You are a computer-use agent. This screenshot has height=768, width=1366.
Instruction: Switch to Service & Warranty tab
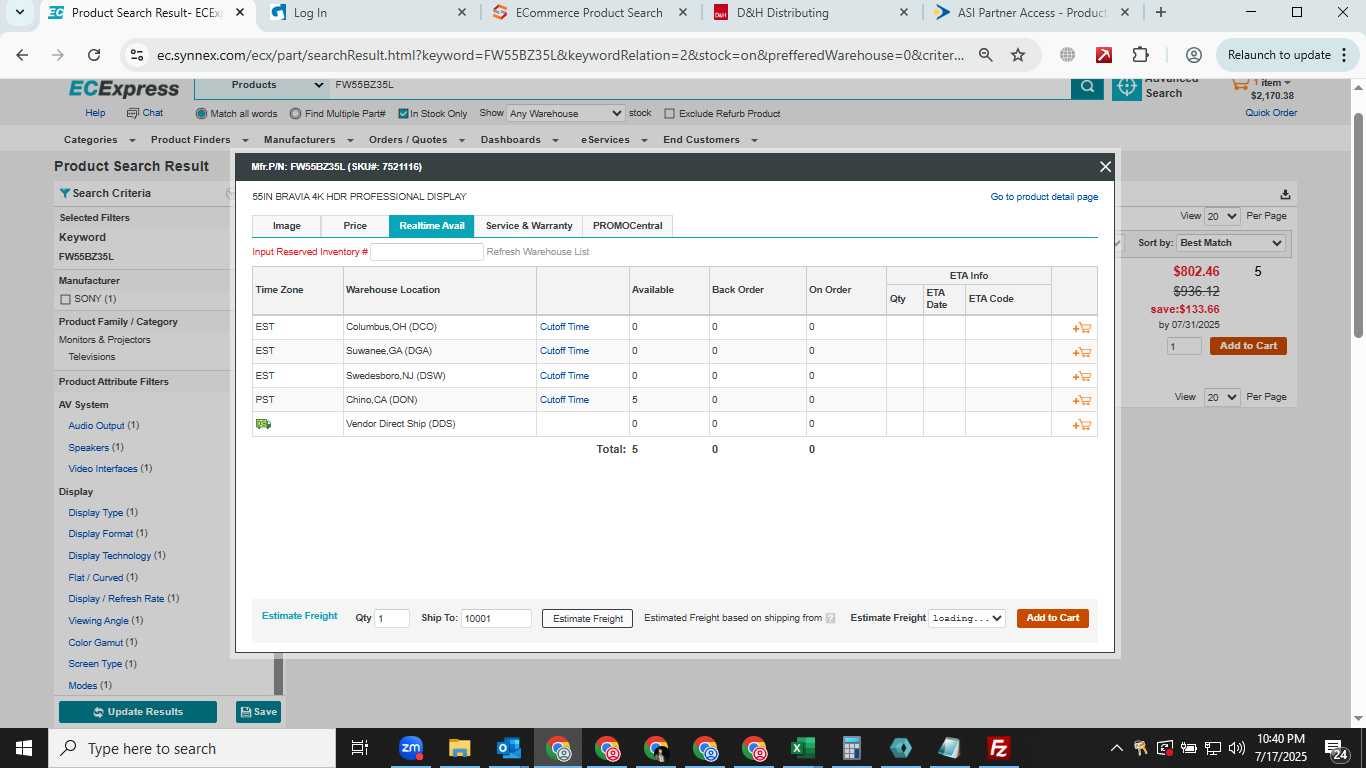point(529,226)
